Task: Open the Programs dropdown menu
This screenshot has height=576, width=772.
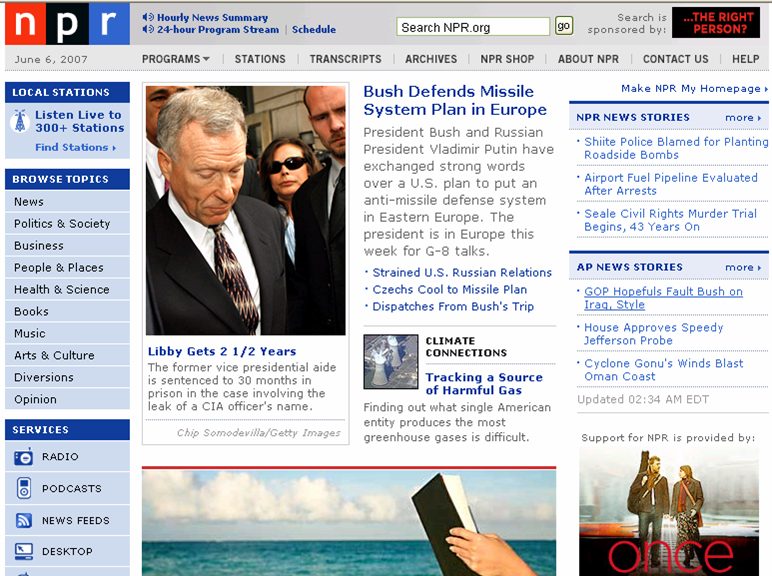Action: [176, 59]
